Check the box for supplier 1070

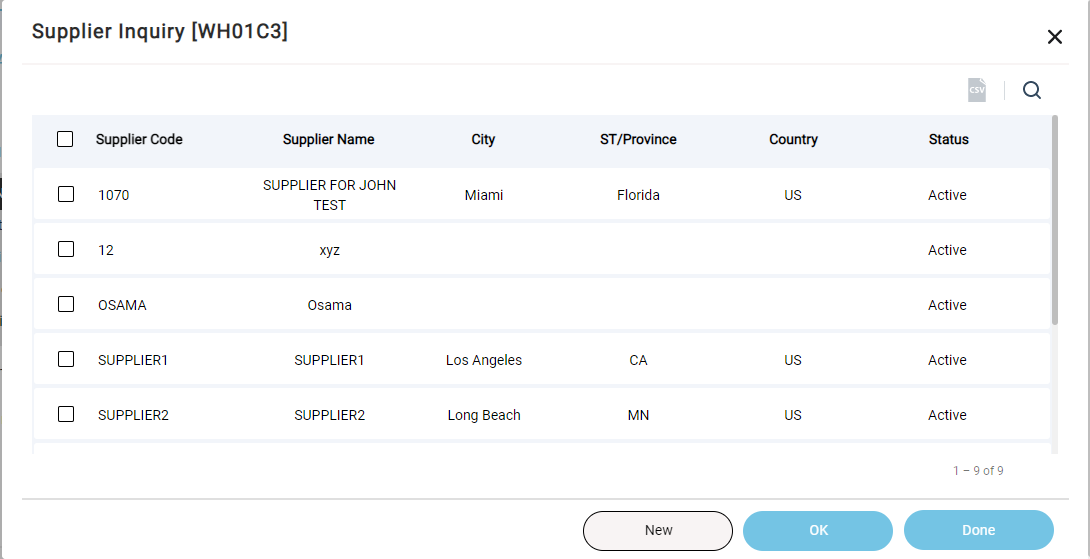click(x=66, y=194)
